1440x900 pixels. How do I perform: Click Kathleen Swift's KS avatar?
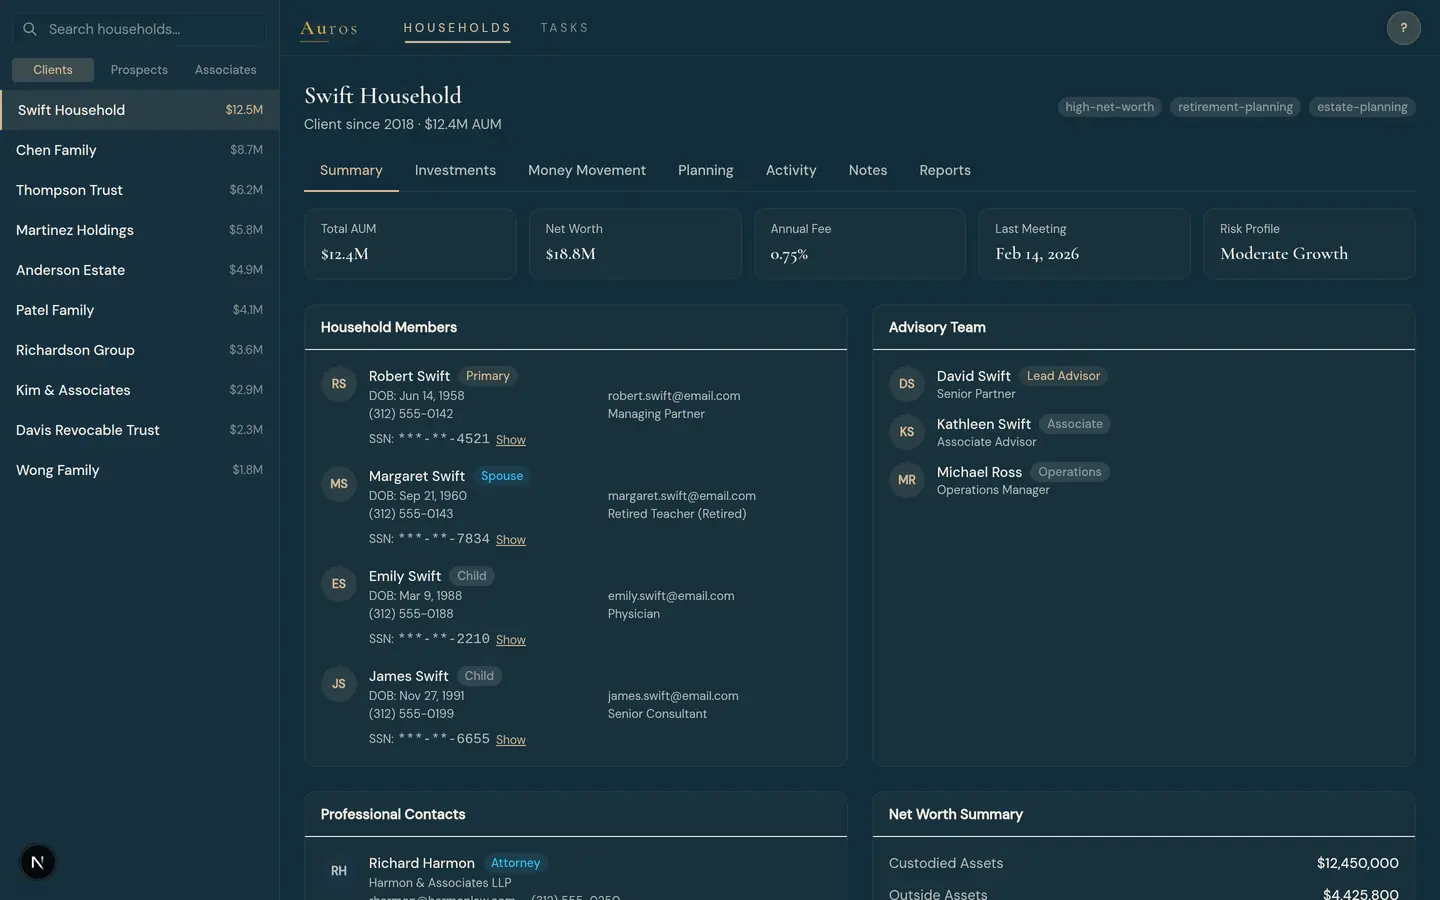click(x=907, y=432)
